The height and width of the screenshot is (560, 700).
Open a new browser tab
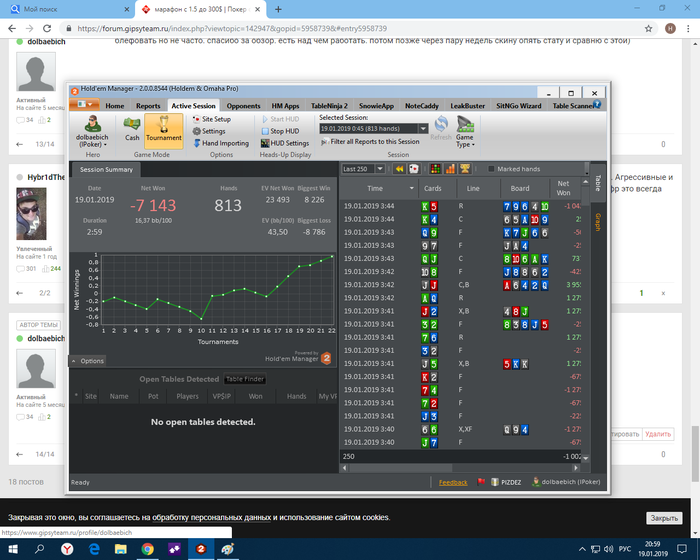pos(278,9)
